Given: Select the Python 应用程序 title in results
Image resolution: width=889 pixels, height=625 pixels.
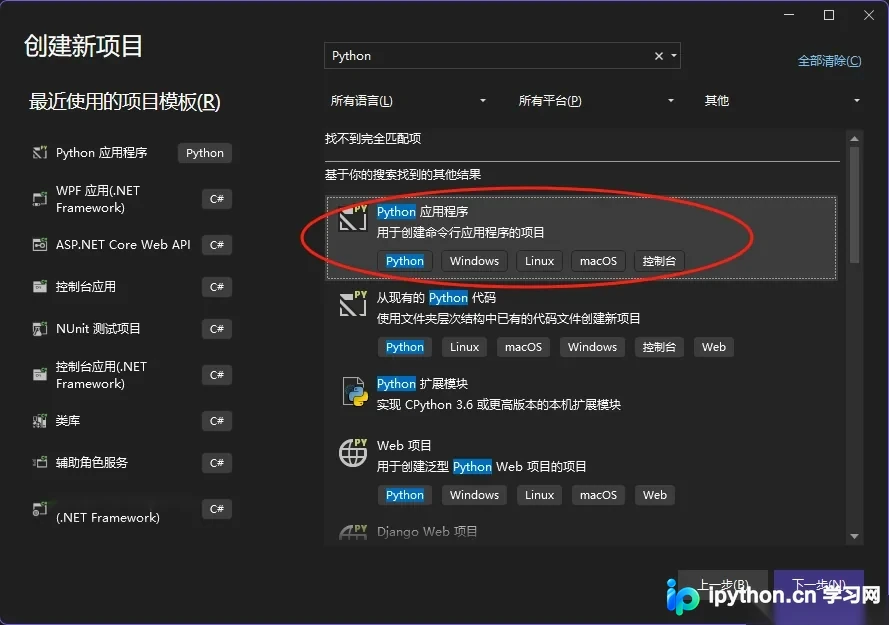Looking at the screenshot, I should tap(422, 212).
